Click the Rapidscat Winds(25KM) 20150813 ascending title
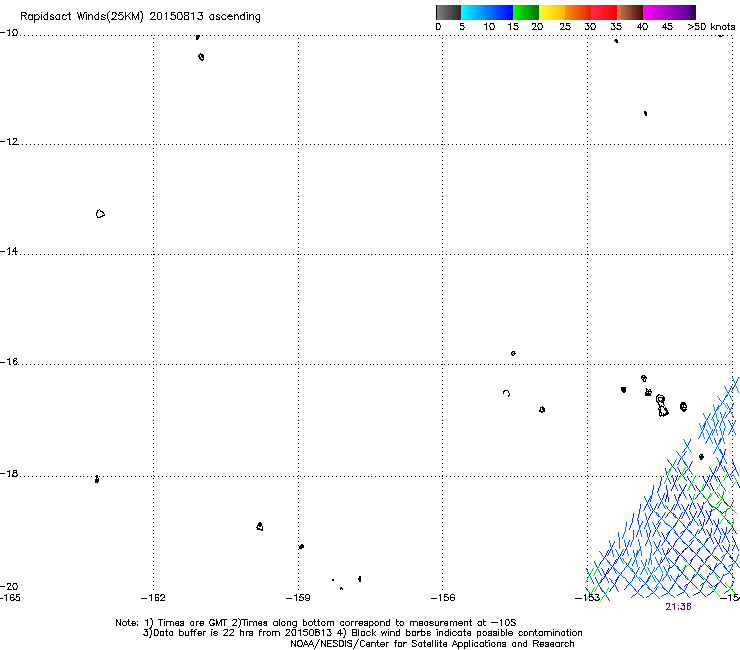 pos(140,17)
